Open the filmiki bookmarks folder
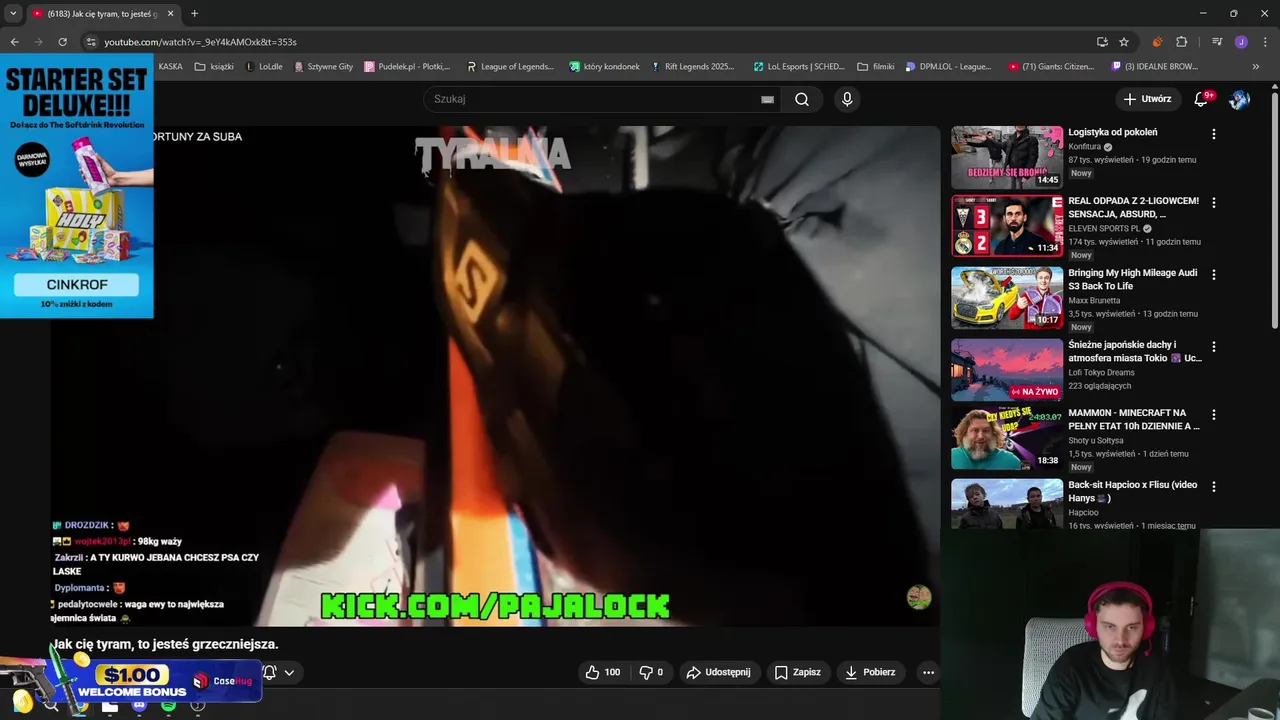This screenshot has height=720, width=1280. 876,67
